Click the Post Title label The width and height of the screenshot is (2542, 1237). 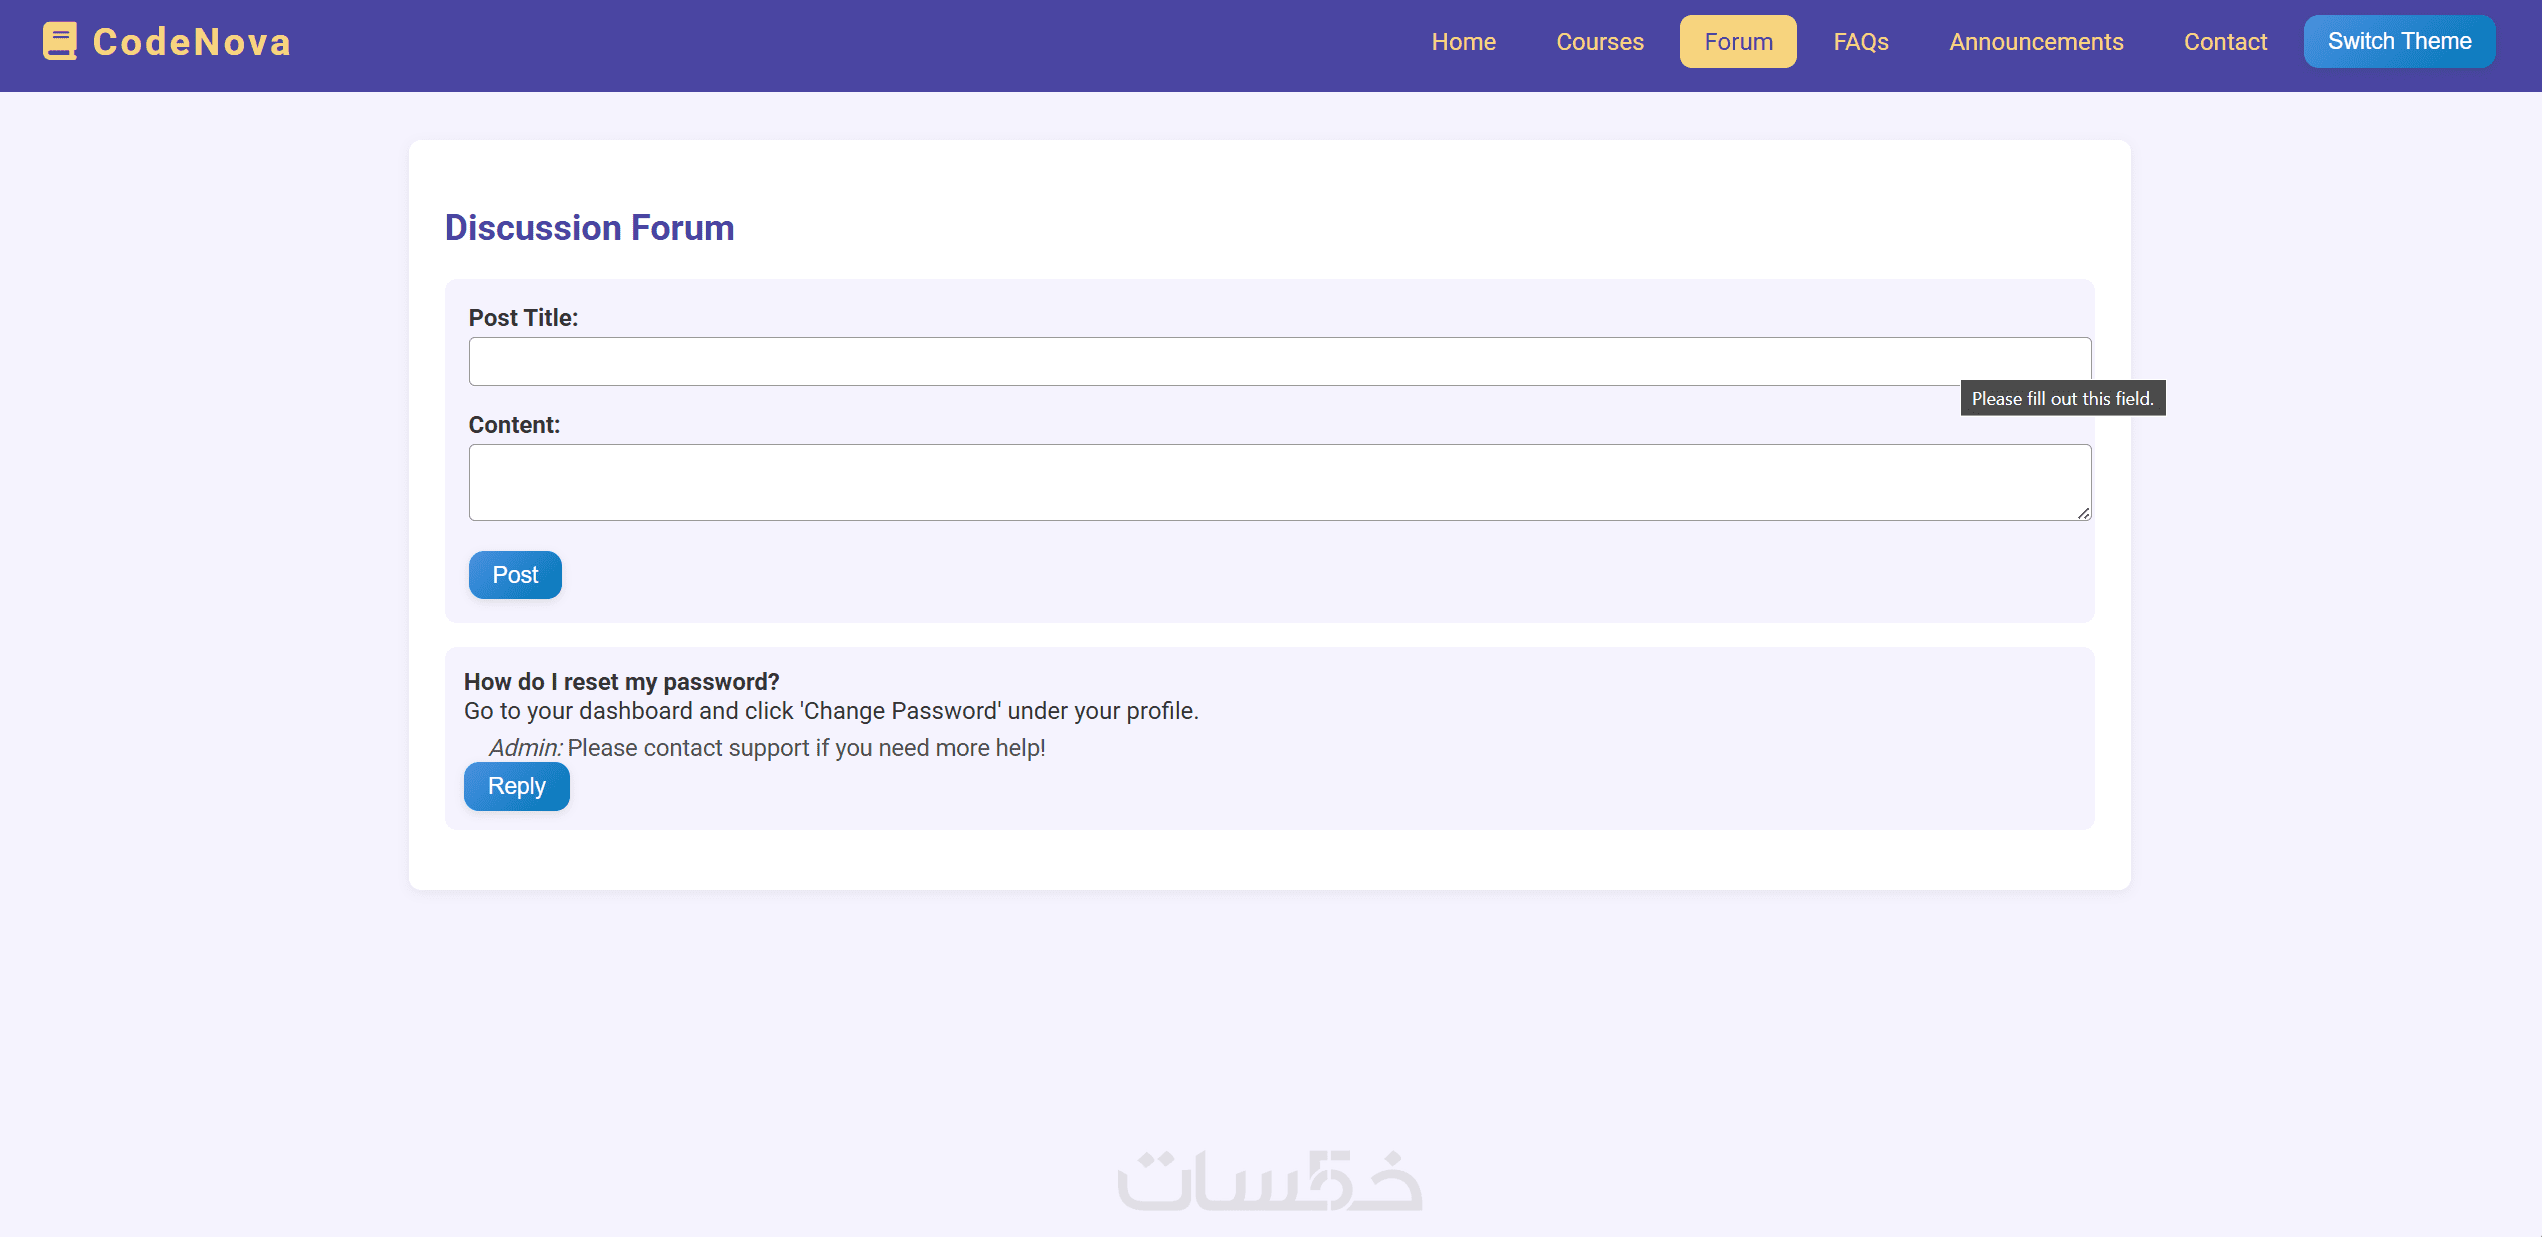pyautogui.click(x=523, y=318)
